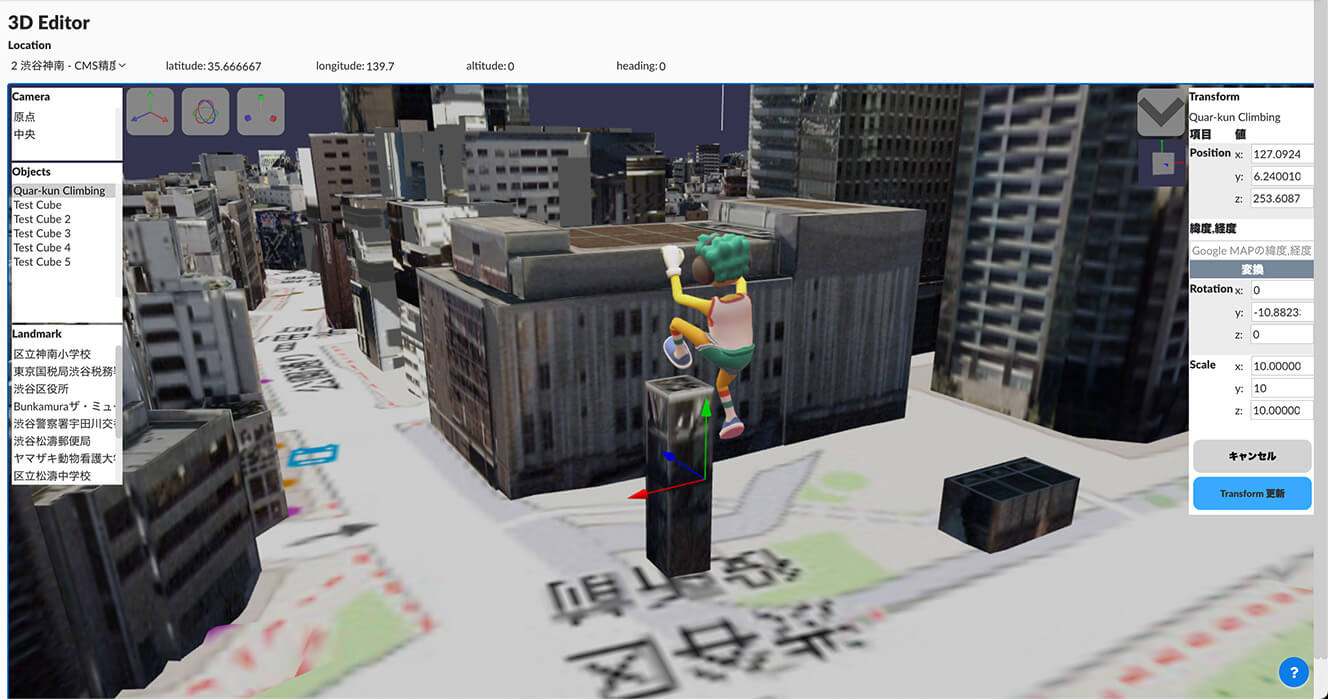Open the Location dropdown showing 渋谷神南
This screenshot has height=699, width=1328.
click(x=69, y=66)
